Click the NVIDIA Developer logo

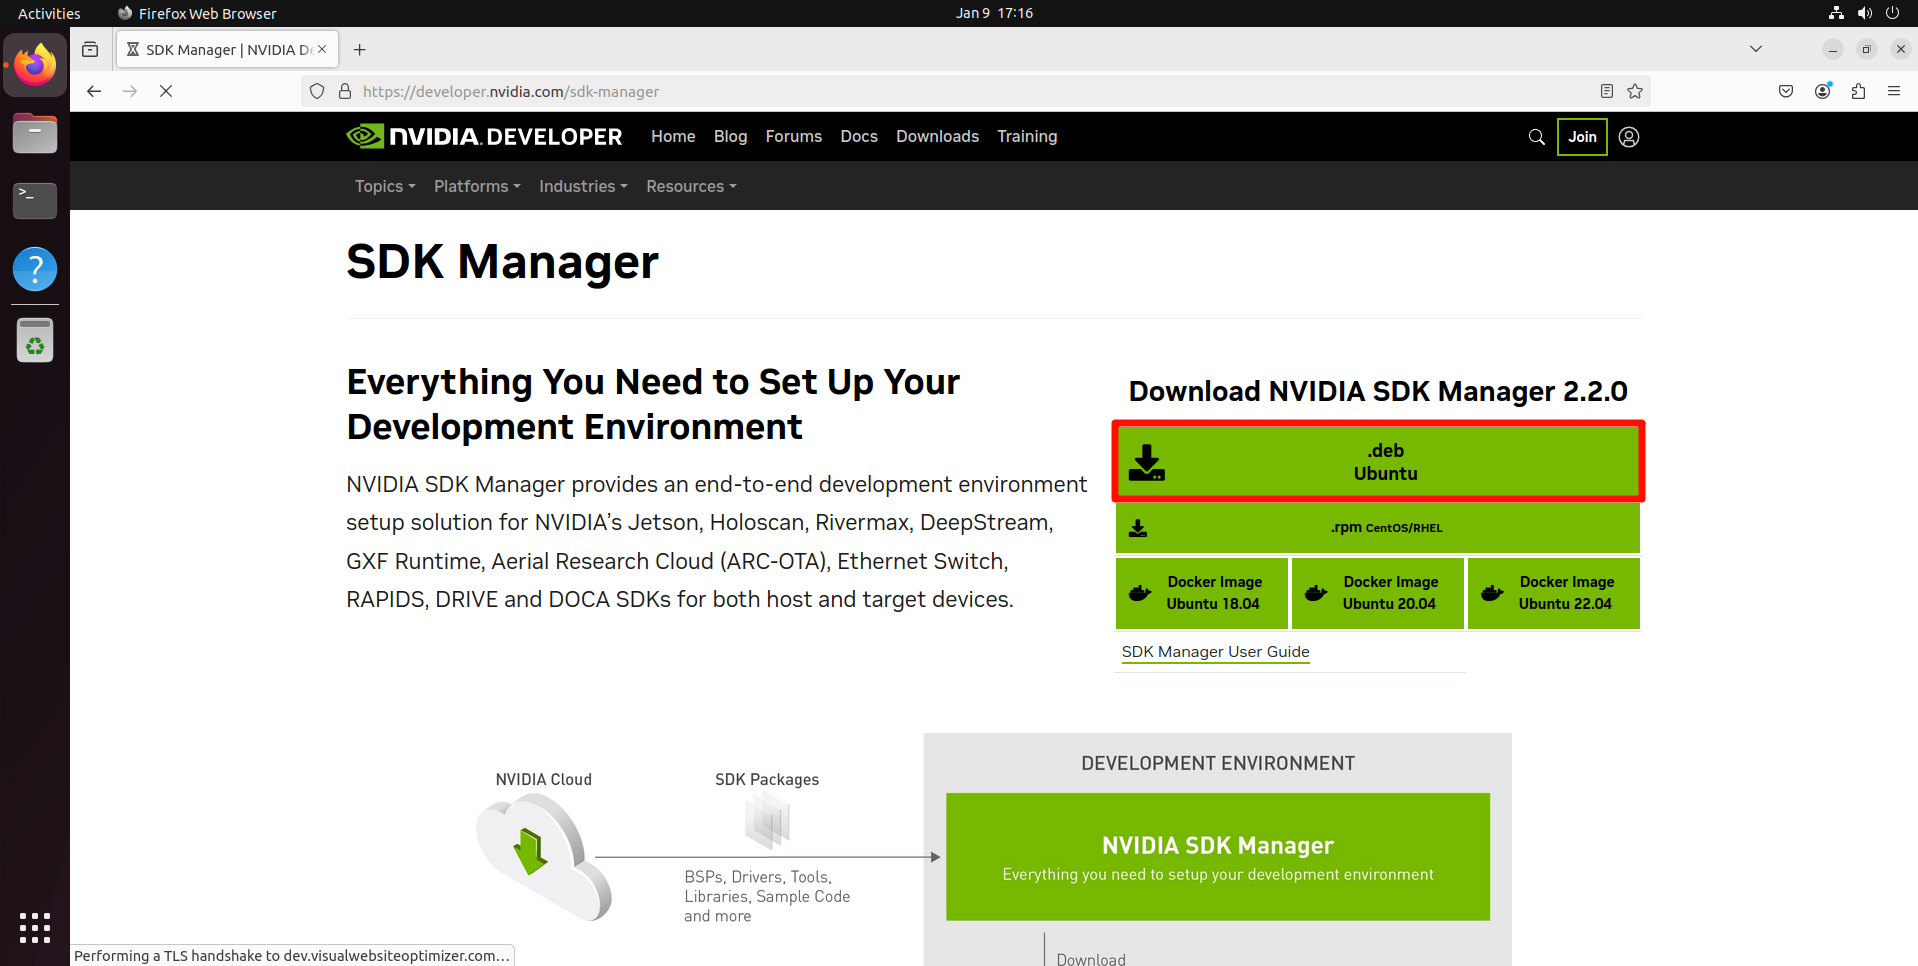pos(484,136)
